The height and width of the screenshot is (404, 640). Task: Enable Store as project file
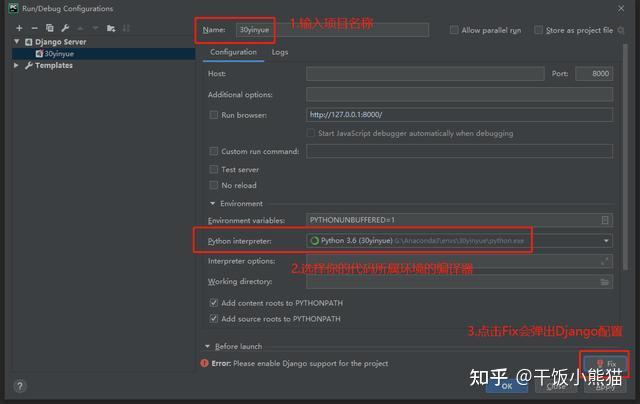[x=538, y=30]
